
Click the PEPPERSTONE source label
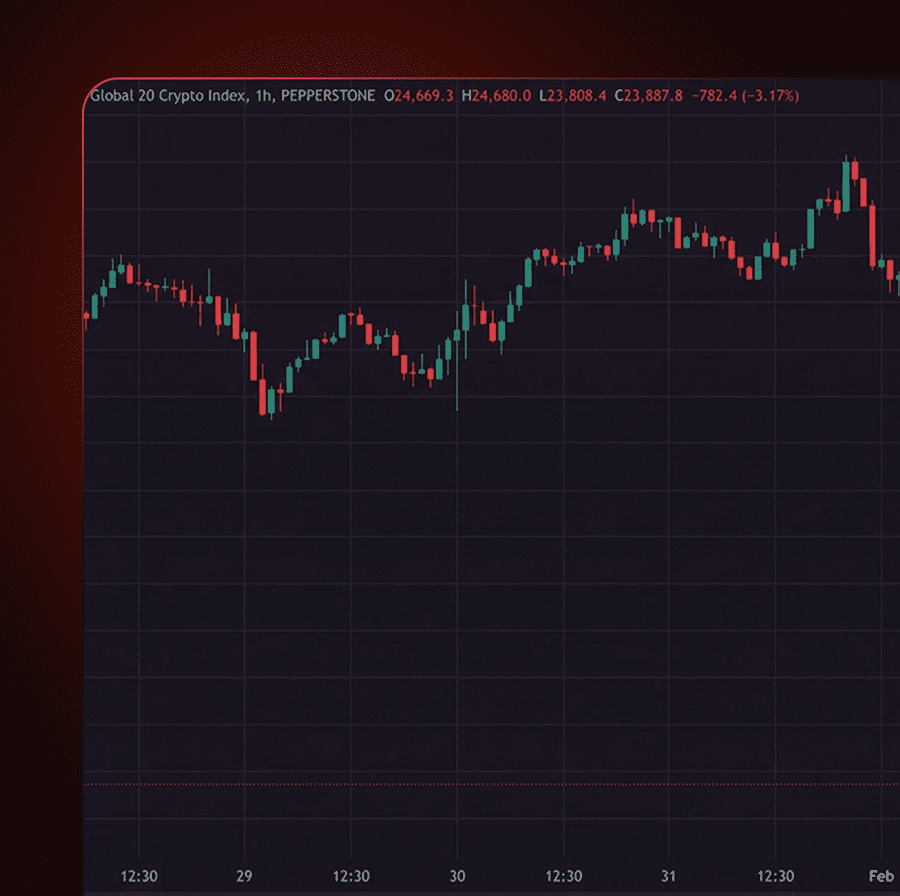[x=328, y=96]
